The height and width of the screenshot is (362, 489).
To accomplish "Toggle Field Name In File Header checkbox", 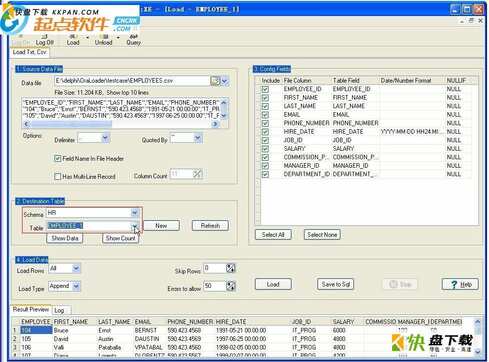I will click(x=58, y=158).
